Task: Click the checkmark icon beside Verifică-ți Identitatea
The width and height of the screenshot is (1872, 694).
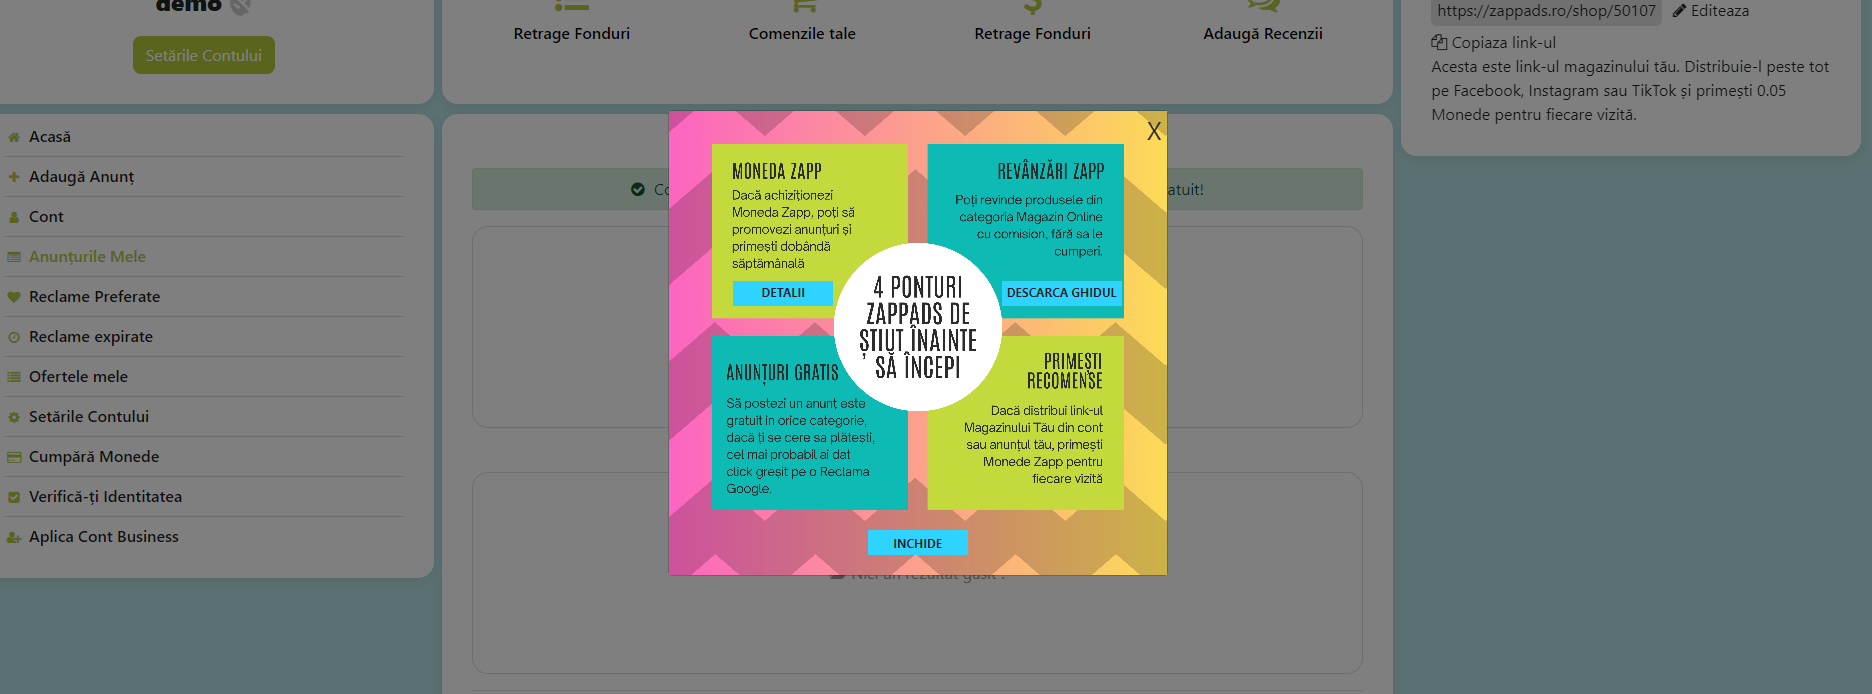Action: pos(14,497)
